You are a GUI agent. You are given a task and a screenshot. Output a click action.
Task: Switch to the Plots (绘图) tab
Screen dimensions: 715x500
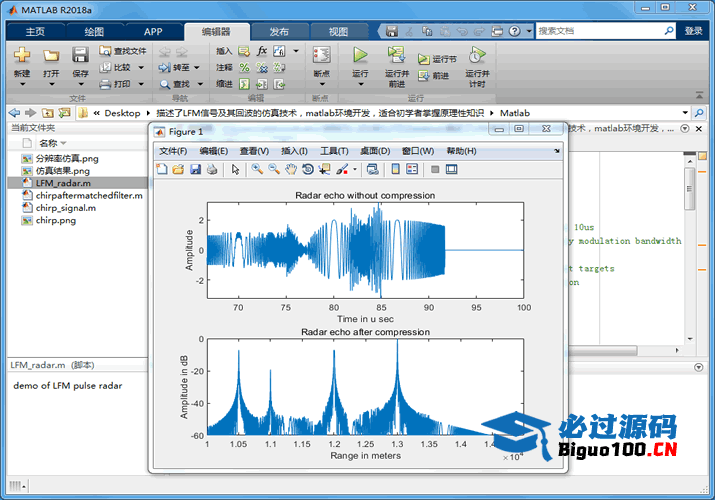(94, 31)
